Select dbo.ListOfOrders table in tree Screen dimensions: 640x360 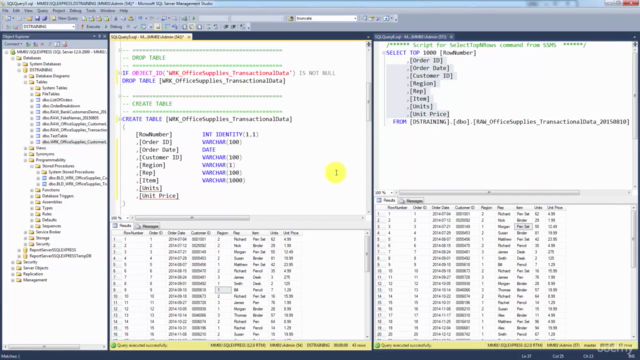[x=57, y=100]
